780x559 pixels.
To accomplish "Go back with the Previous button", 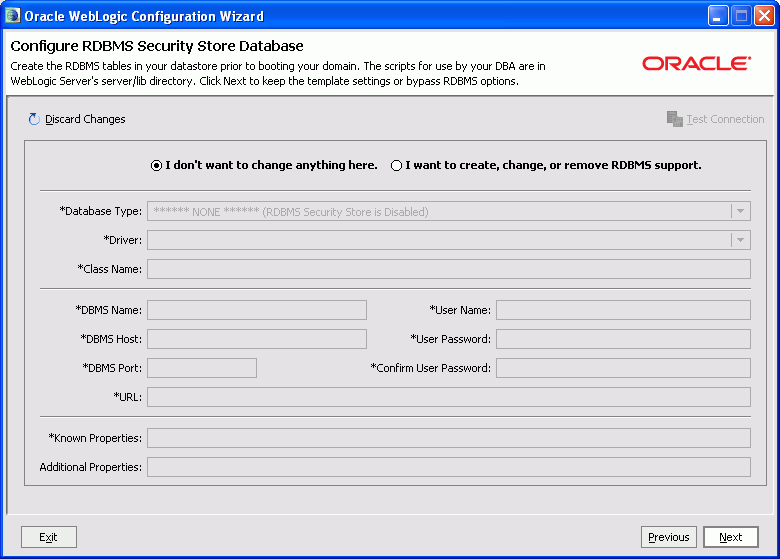I will click(x=669, y=537).
